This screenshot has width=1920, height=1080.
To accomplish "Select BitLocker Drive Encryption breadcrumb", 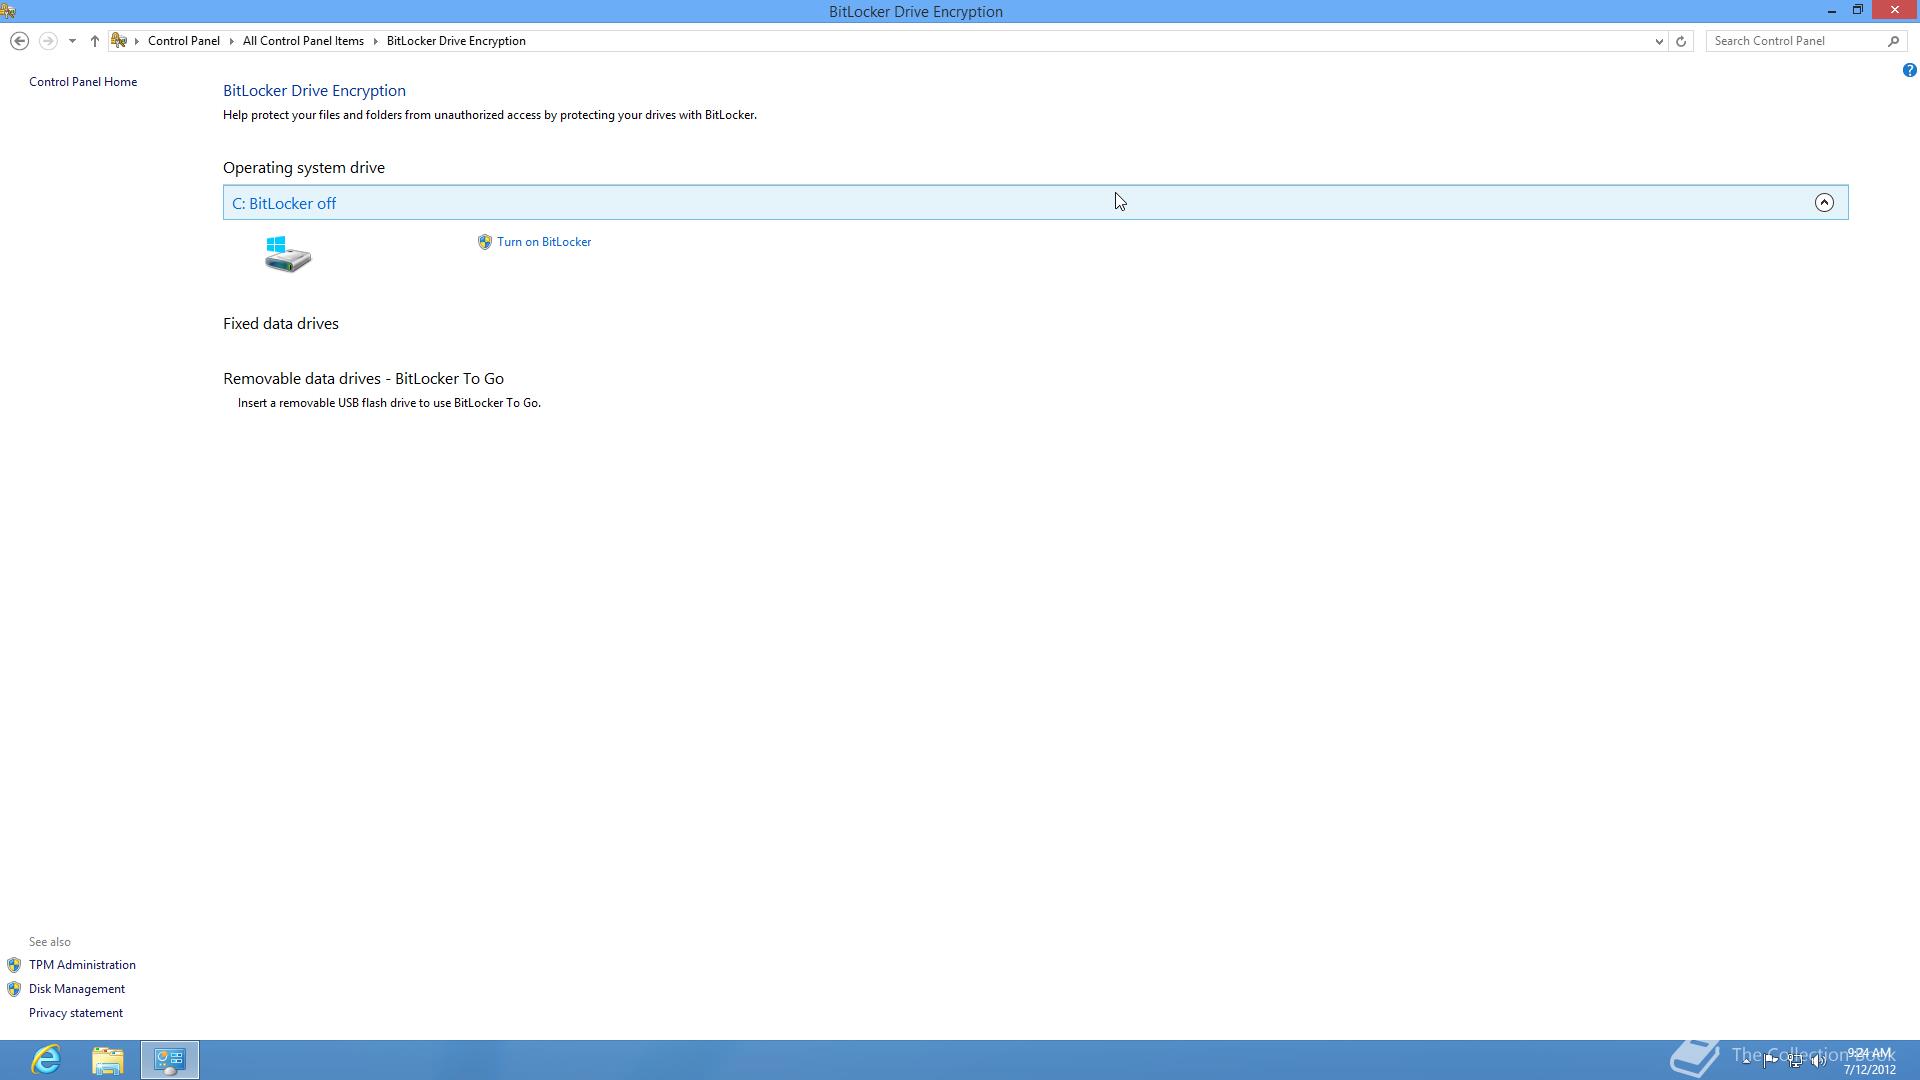I will coord(456,41).
